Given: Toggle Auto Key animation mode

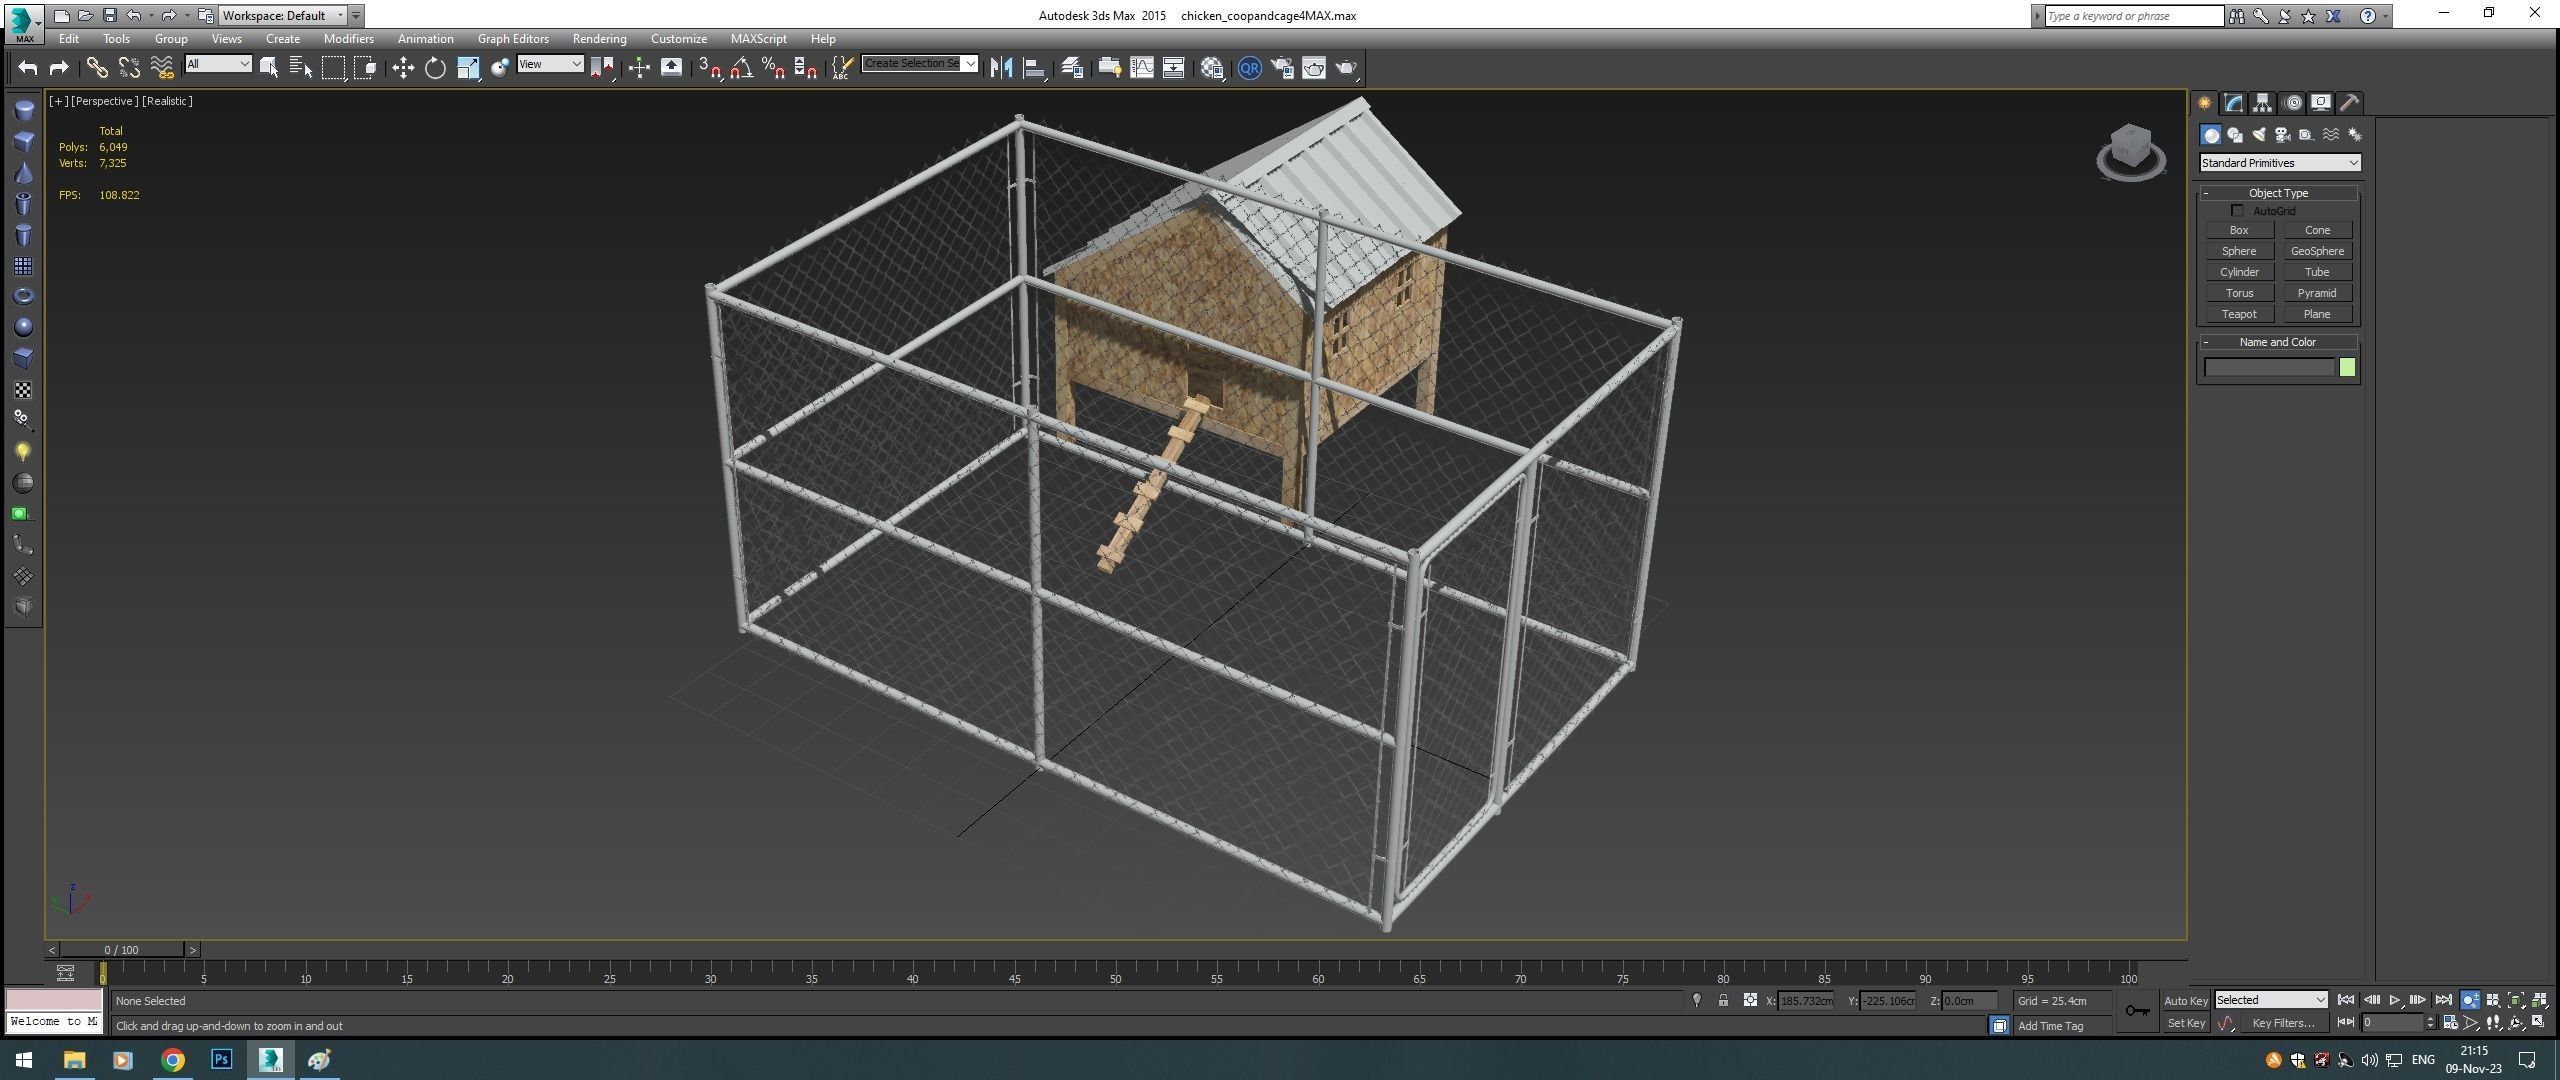Looking at the screenshot, I should coord(2185,1000).
